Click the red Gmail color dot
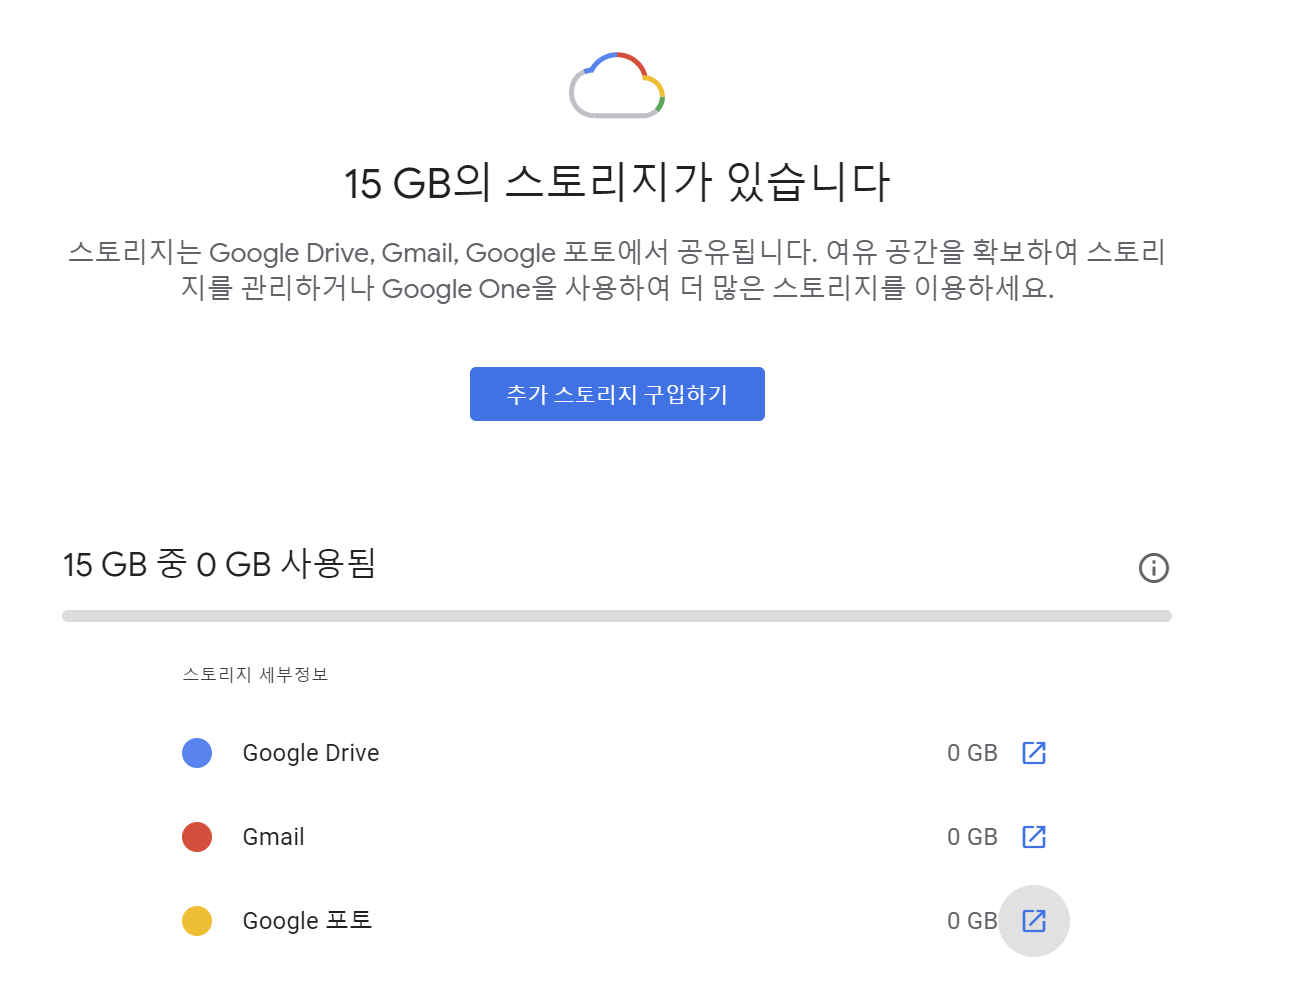The width and height of the screenshot is (1290, 995). click(x=197, y=837)
